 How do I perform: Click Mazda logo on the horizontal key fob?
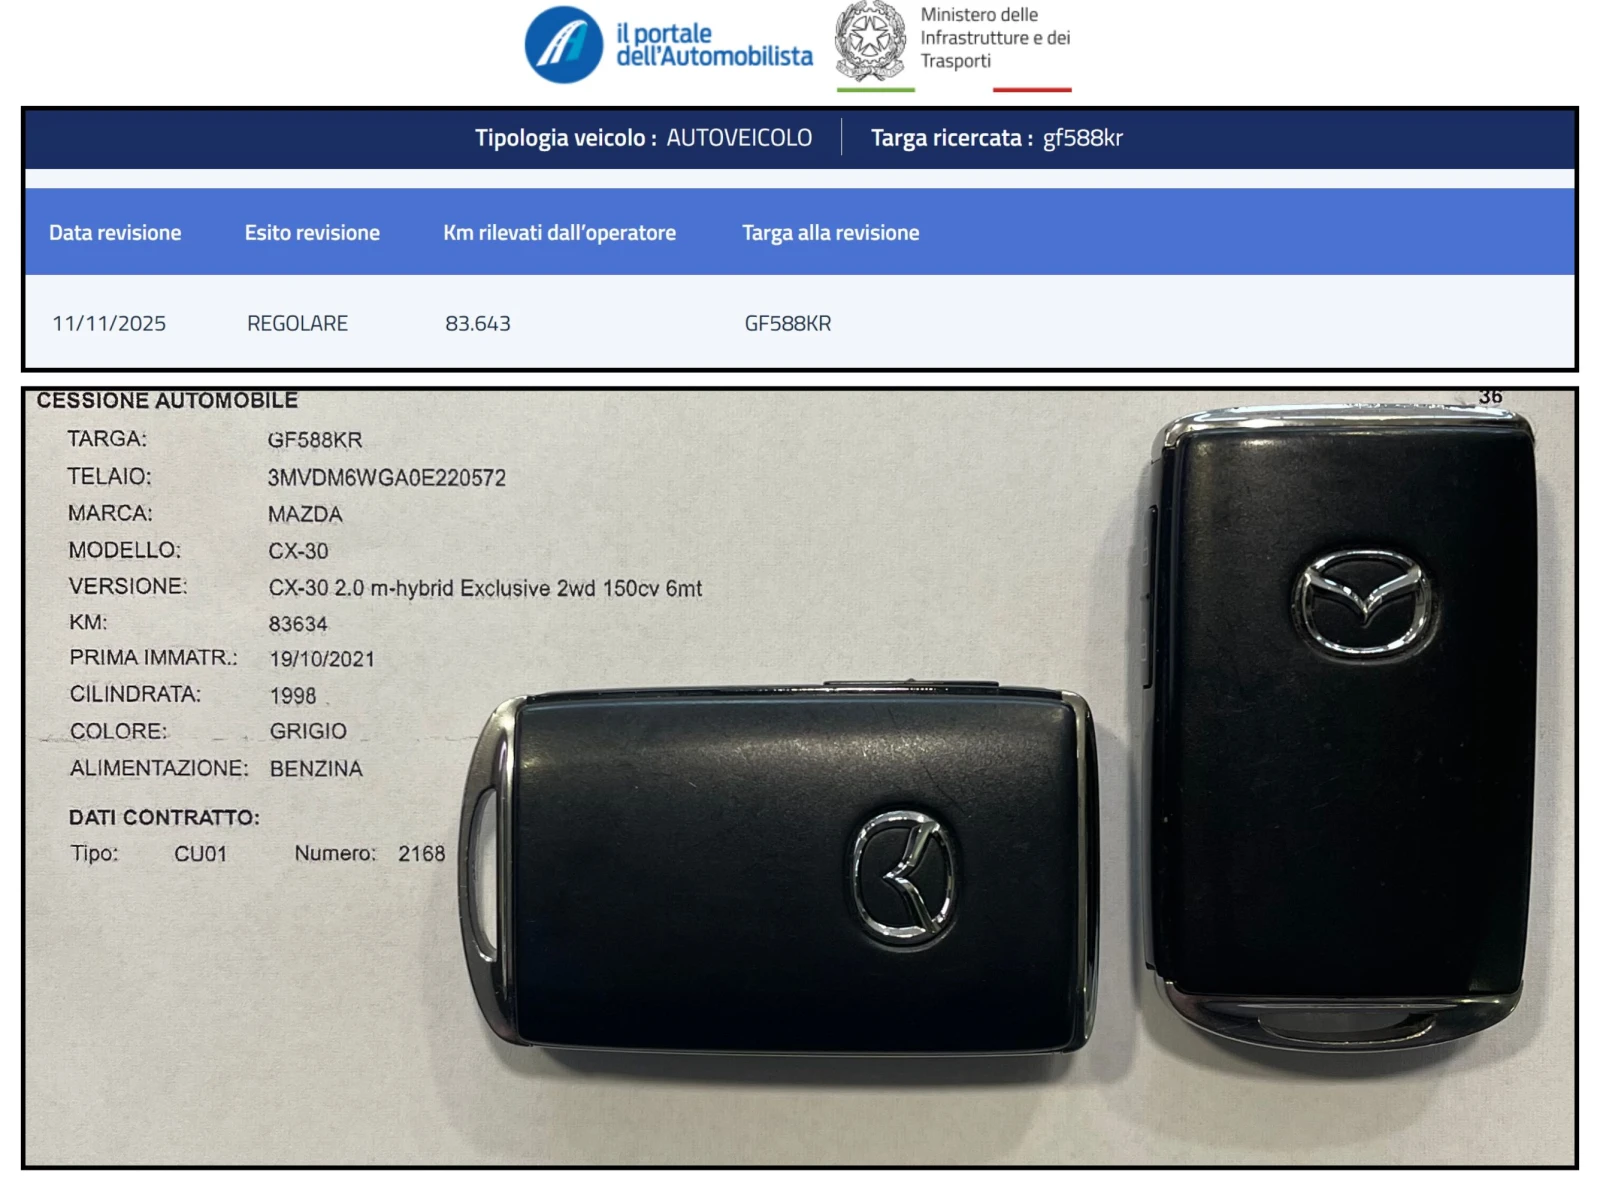click(903, 877)
